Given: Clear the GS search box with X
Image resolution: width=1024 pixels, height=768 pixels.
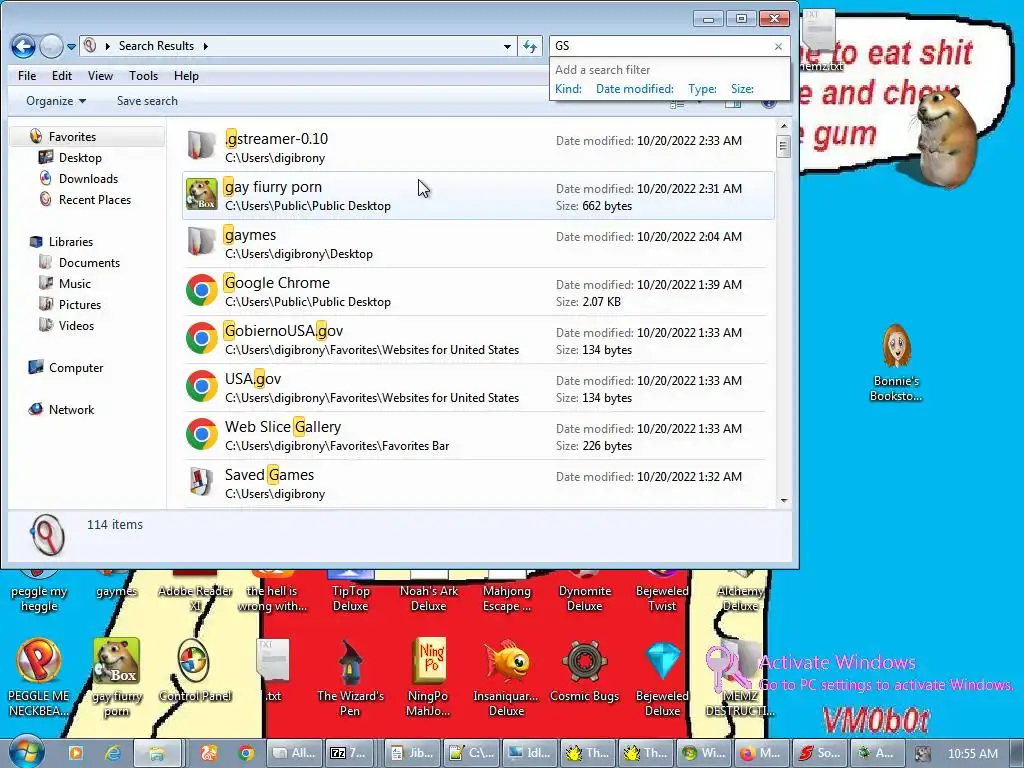Looking at the screenshot, I should pos(778,46).
